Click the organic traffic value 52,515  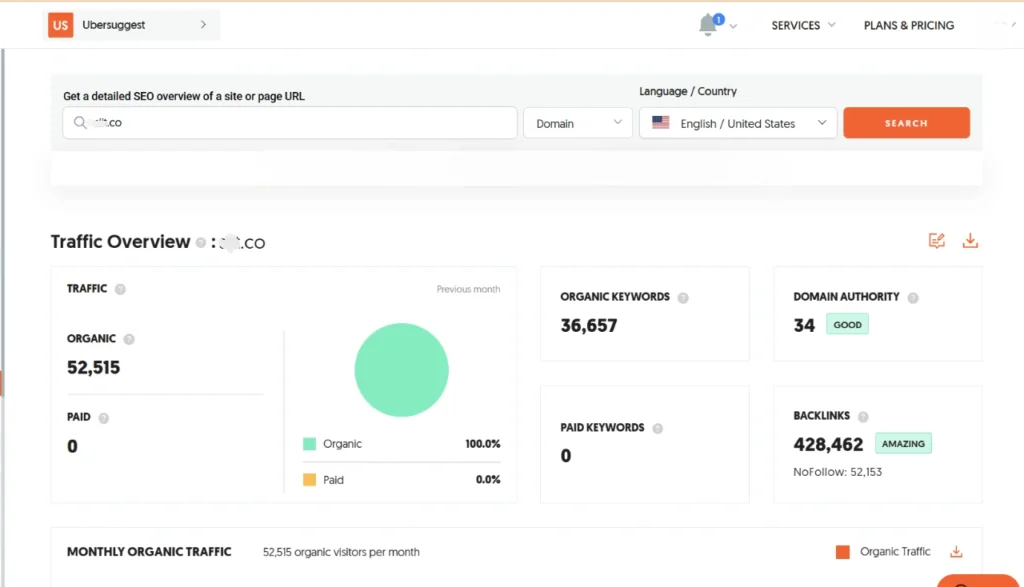pos(93,368)
